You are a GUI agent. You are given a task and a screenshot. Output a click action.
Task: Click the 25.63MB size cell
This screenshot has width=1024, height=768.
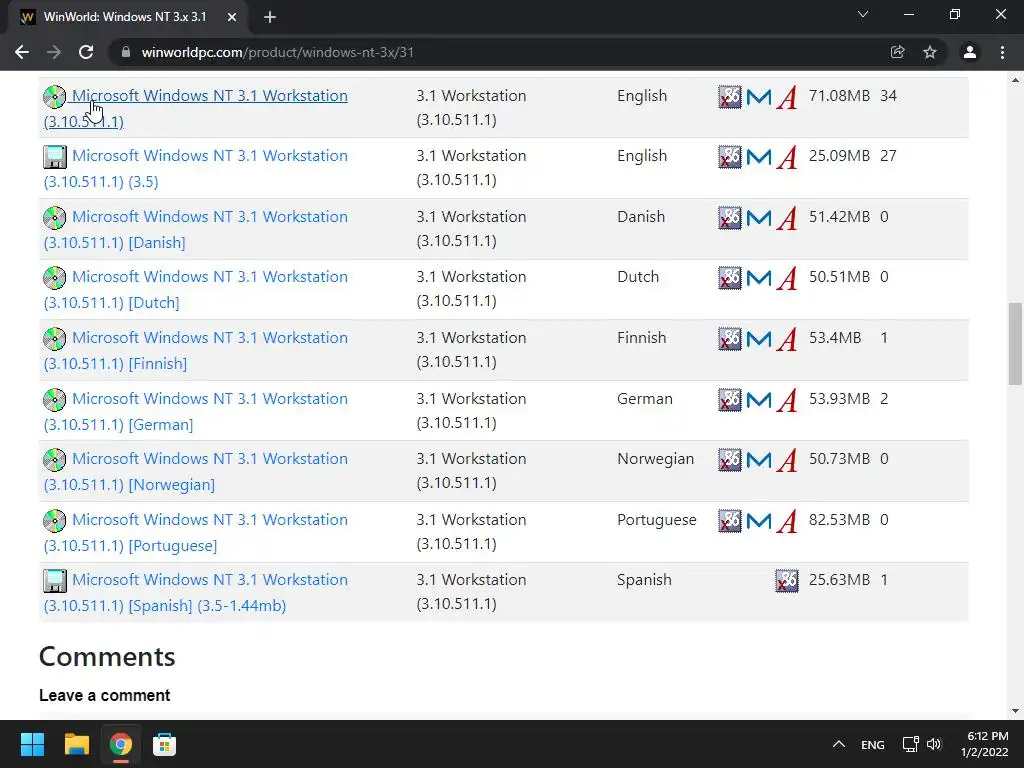click(x=839, y=580)
